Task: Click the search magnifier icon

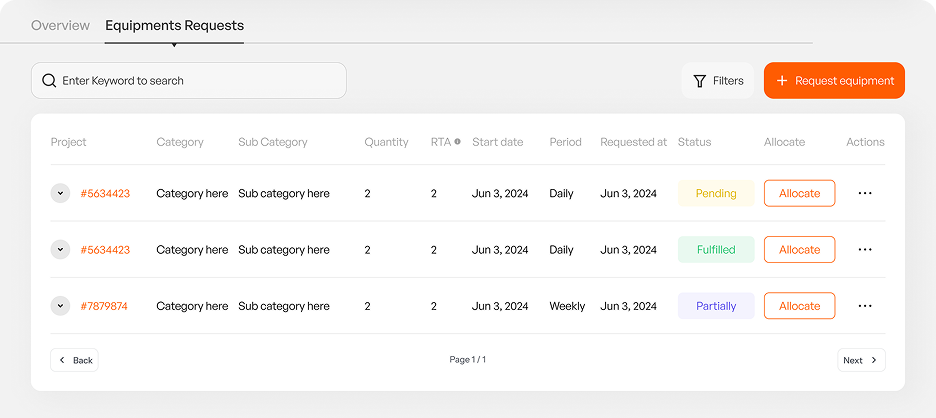Action: coord(49,81)
